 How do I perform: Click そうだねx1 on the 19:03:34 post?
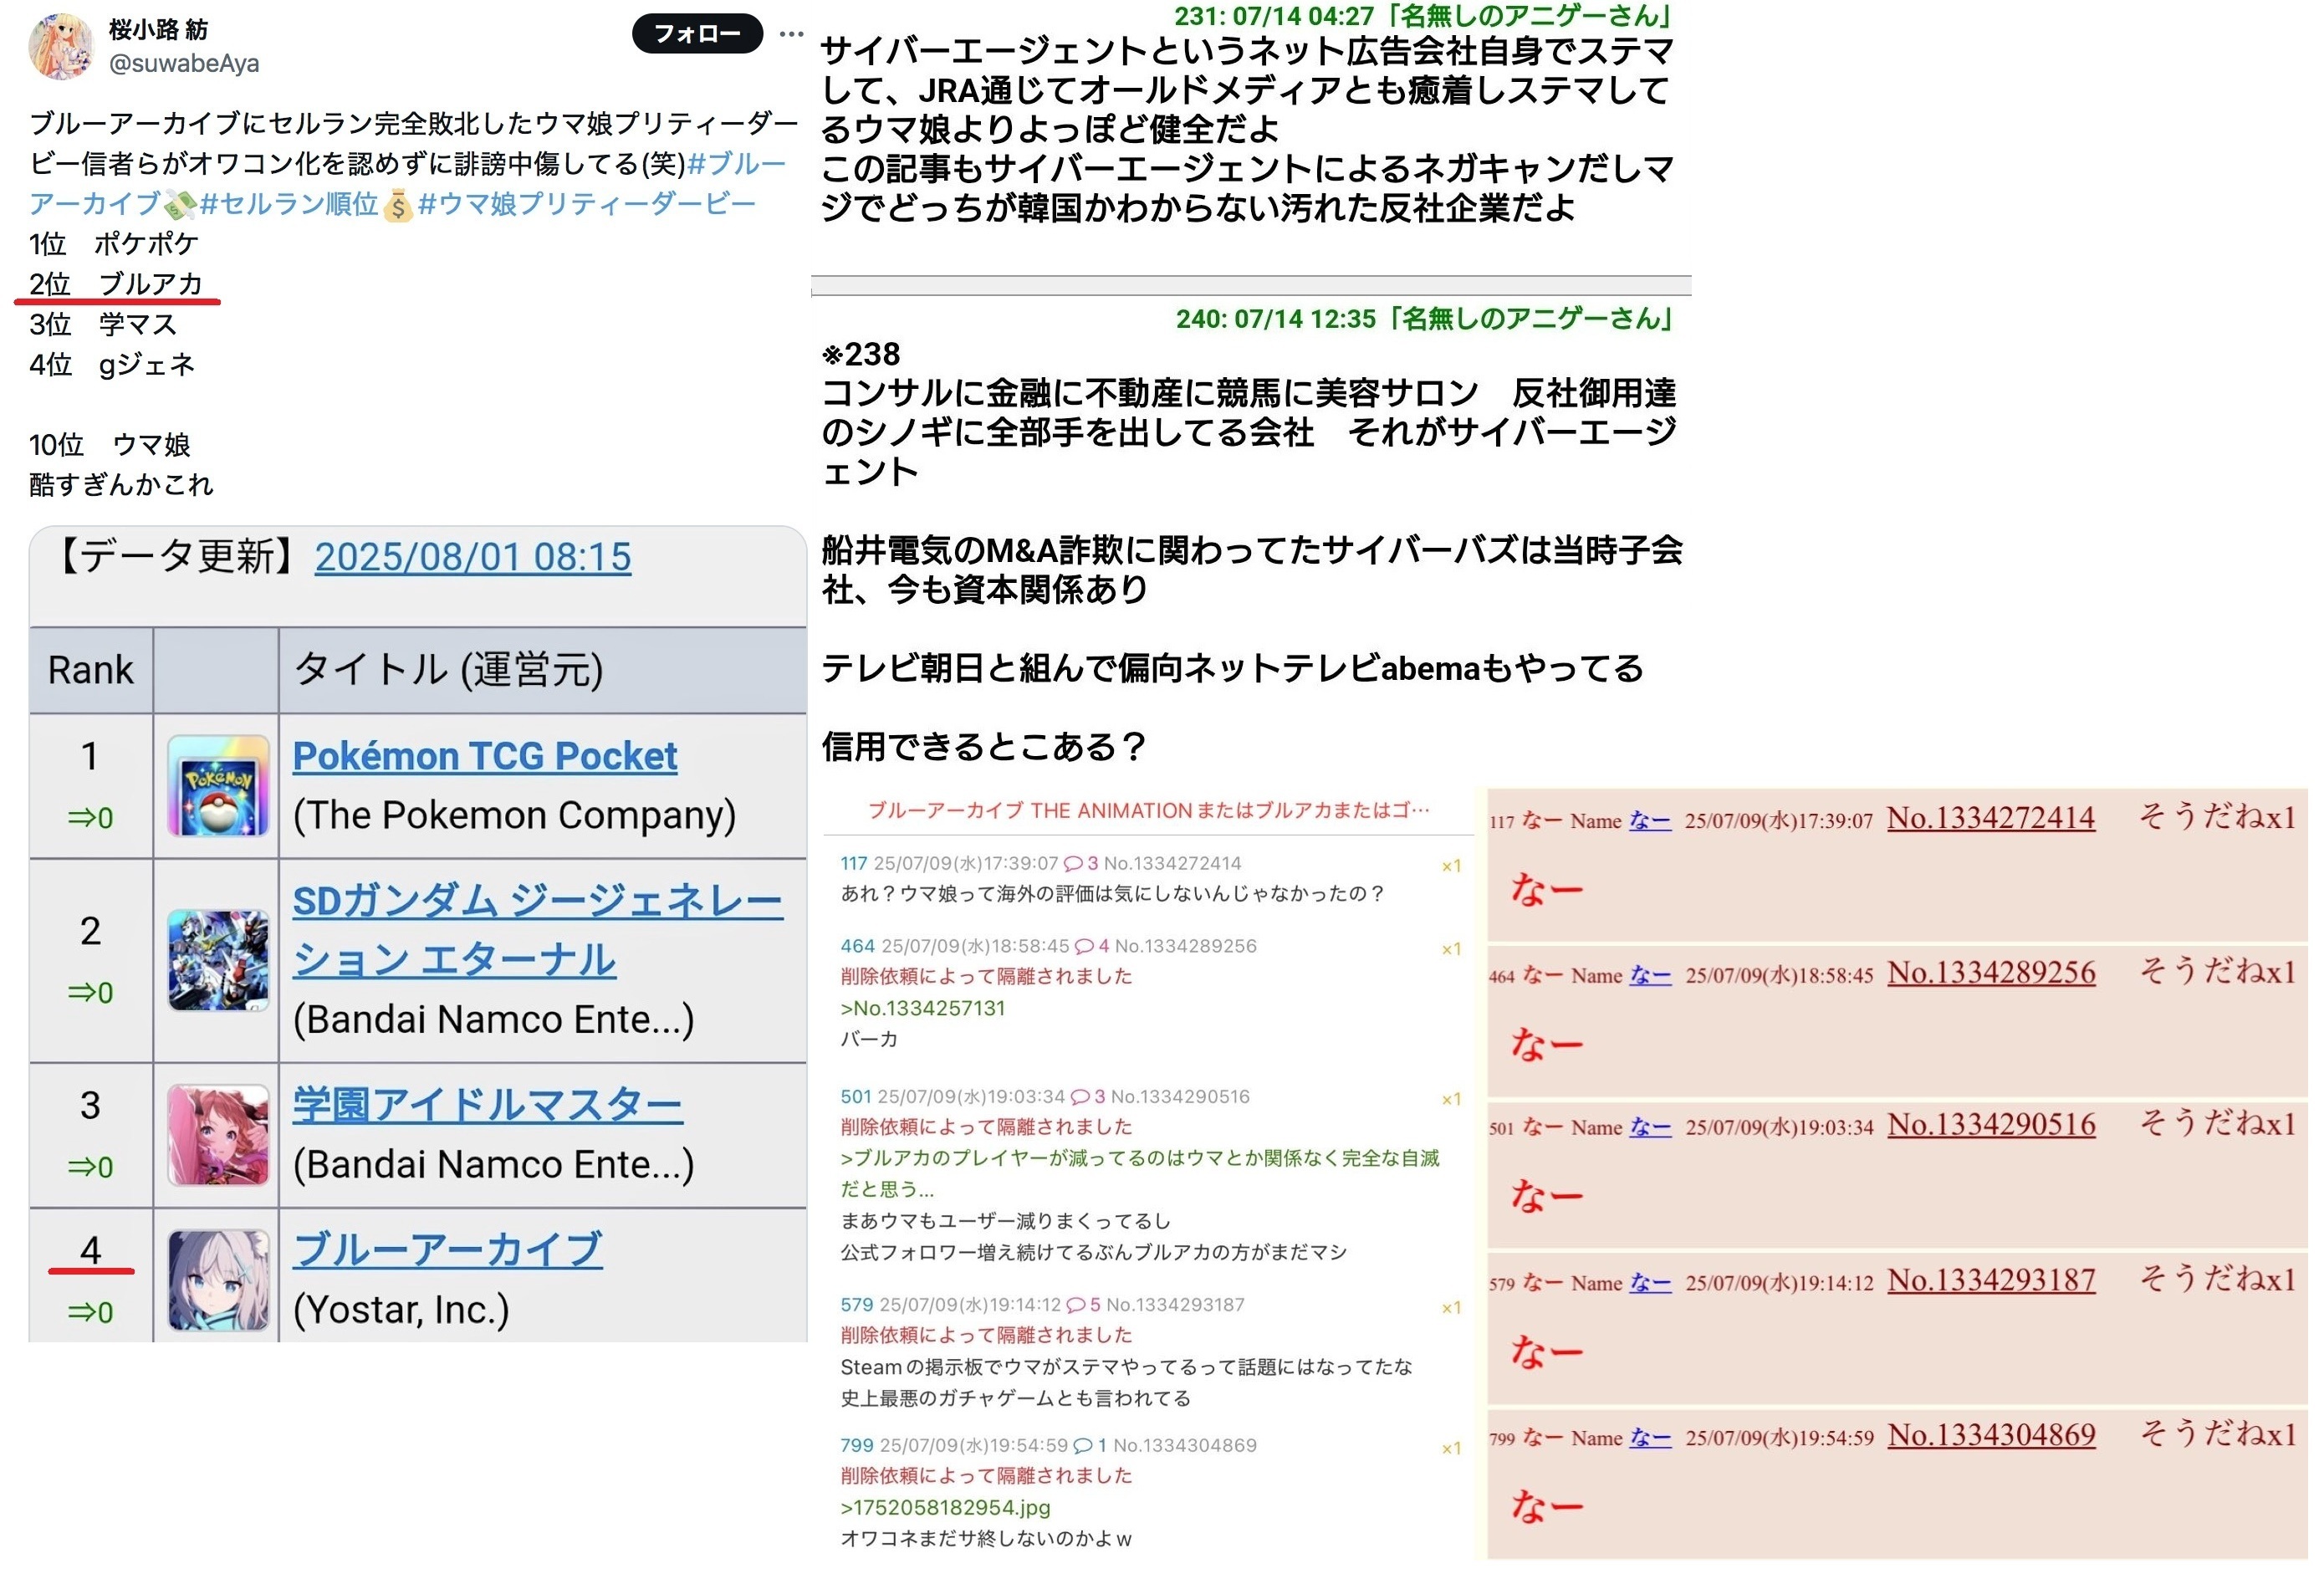point(2217,1123)
